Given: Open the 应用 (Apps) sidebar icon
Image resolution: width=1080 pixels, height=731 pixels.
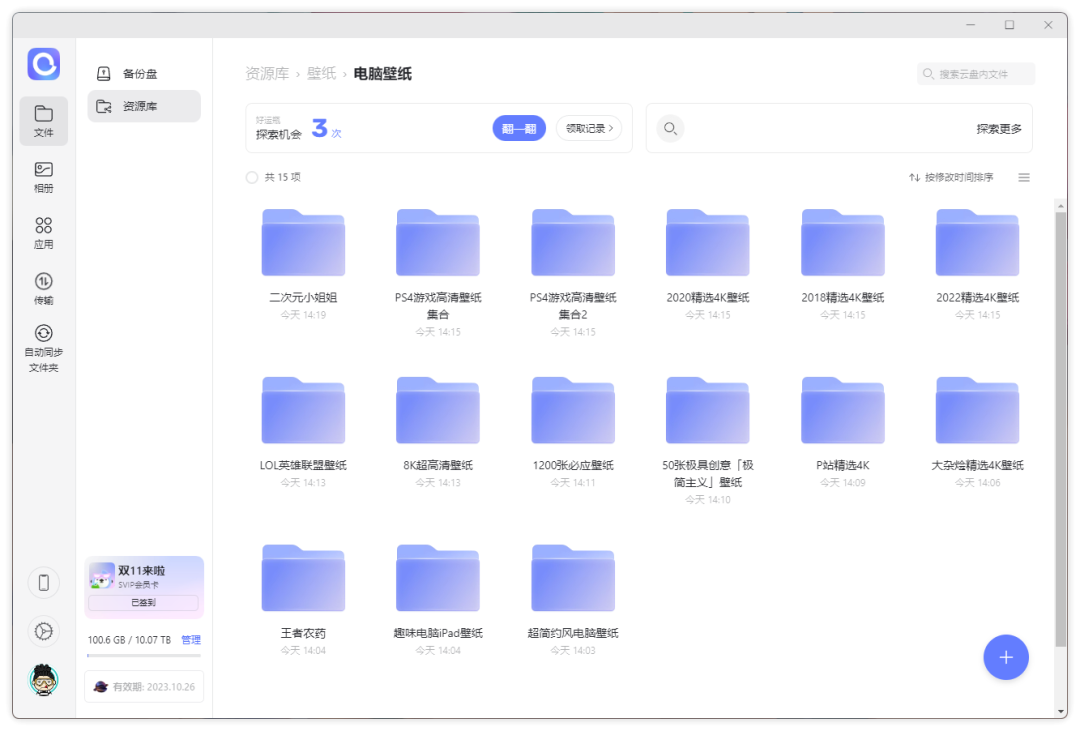Looking at the screenshot, I should [43, 233].
